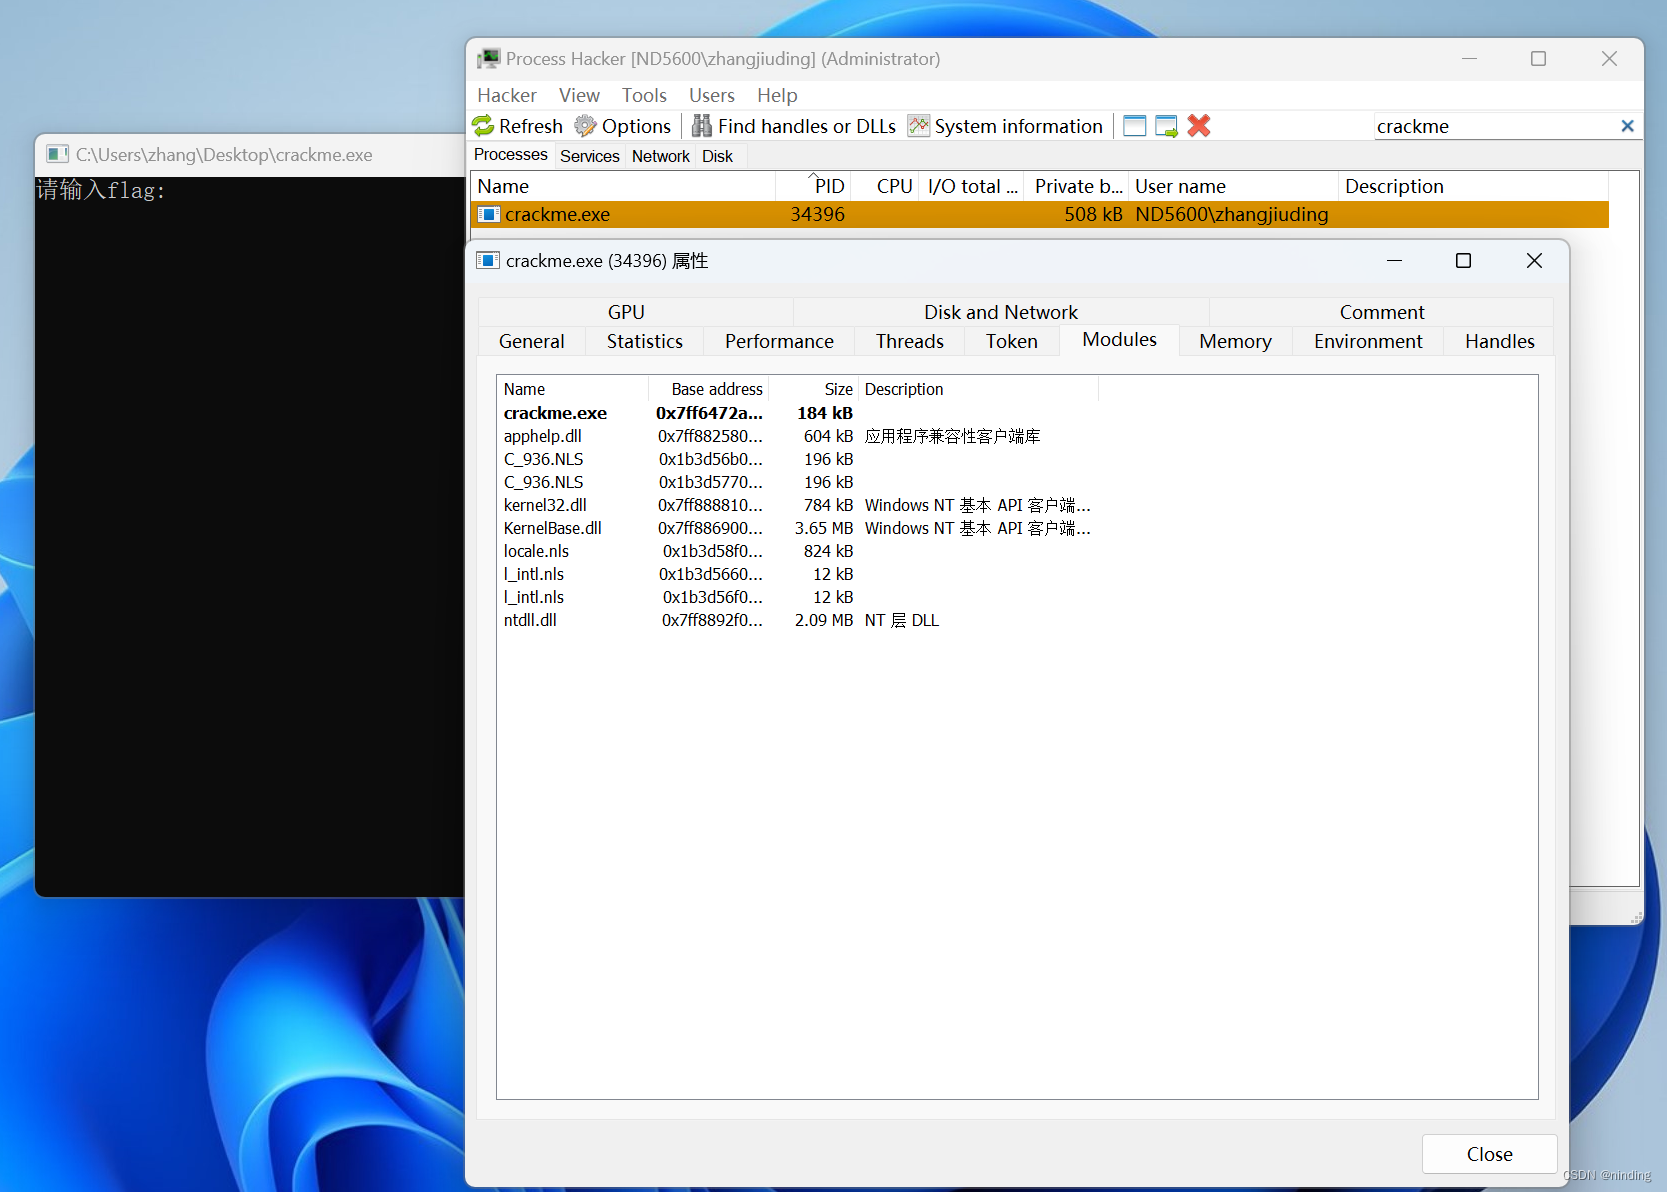Click properties dialog title icon

click(x=488, y=261)
